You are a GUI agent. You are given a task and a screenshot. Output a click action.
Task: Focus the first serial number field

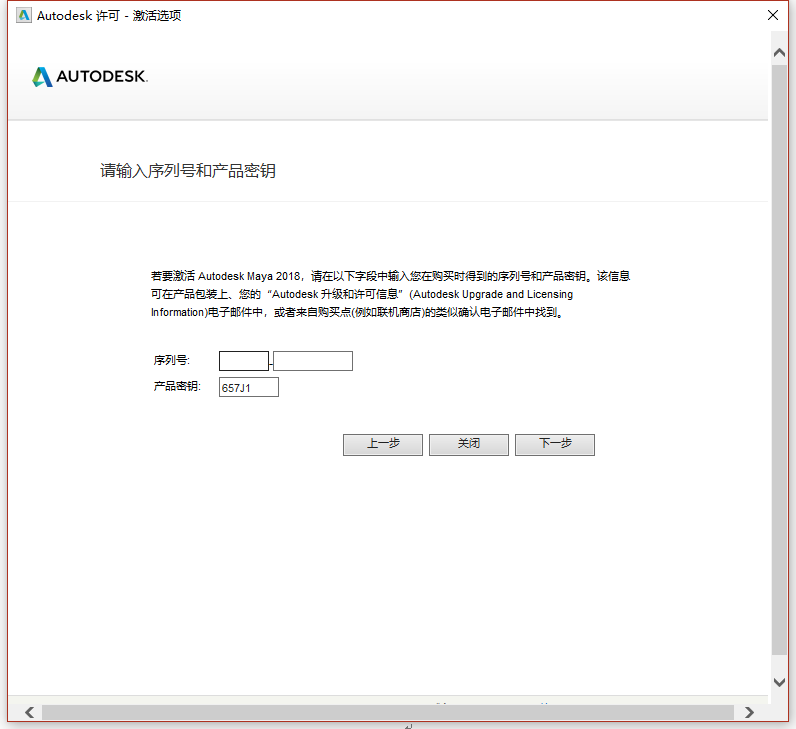pyautogui.click(x=244, y=361)
